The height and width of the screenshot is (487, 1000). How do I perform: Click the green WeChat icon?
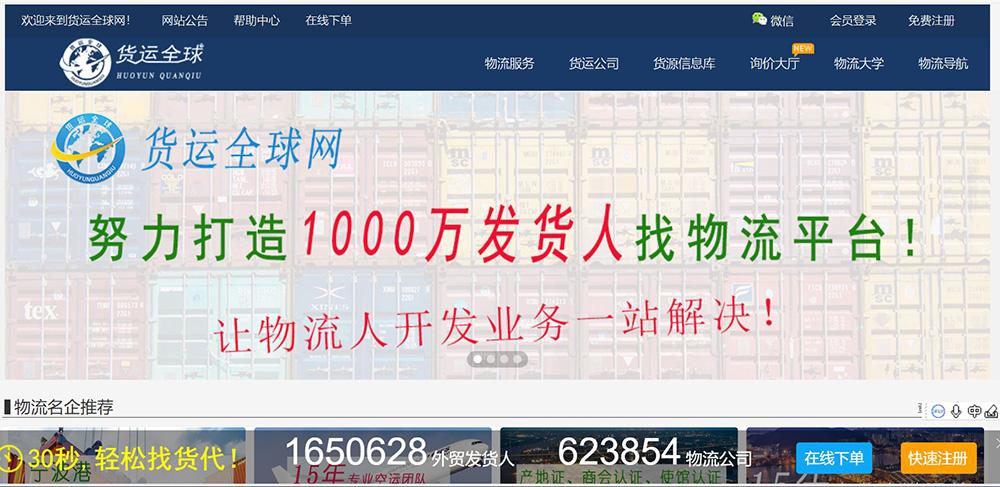pyautogui.click(x=759, y=19)
